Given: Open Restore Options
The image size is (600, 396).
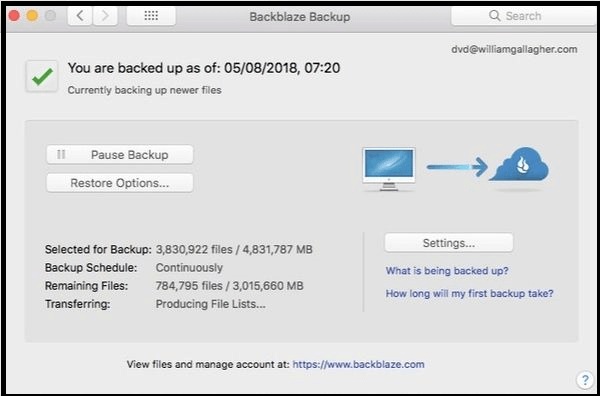Looking at the screenshot, I should coord(120,183).
